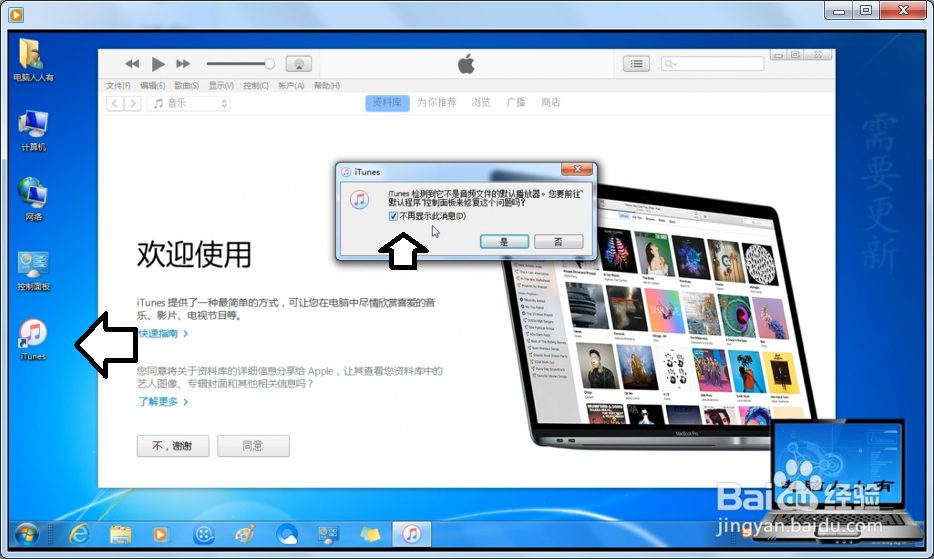
Task: Switch to the 广播 tab
Action: [x=516, y=103]
